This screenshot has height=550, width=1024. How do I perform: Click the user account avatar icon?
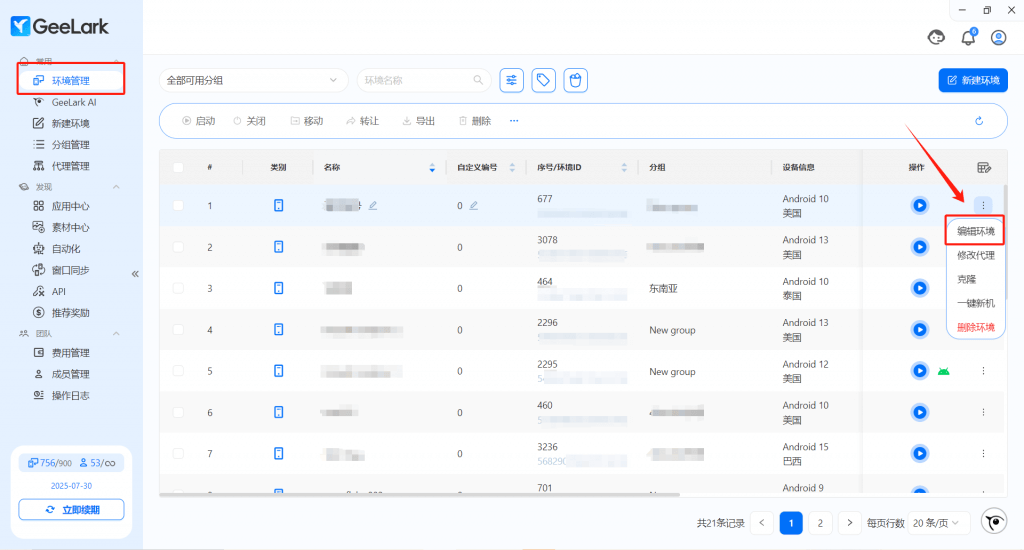point(998,38)
